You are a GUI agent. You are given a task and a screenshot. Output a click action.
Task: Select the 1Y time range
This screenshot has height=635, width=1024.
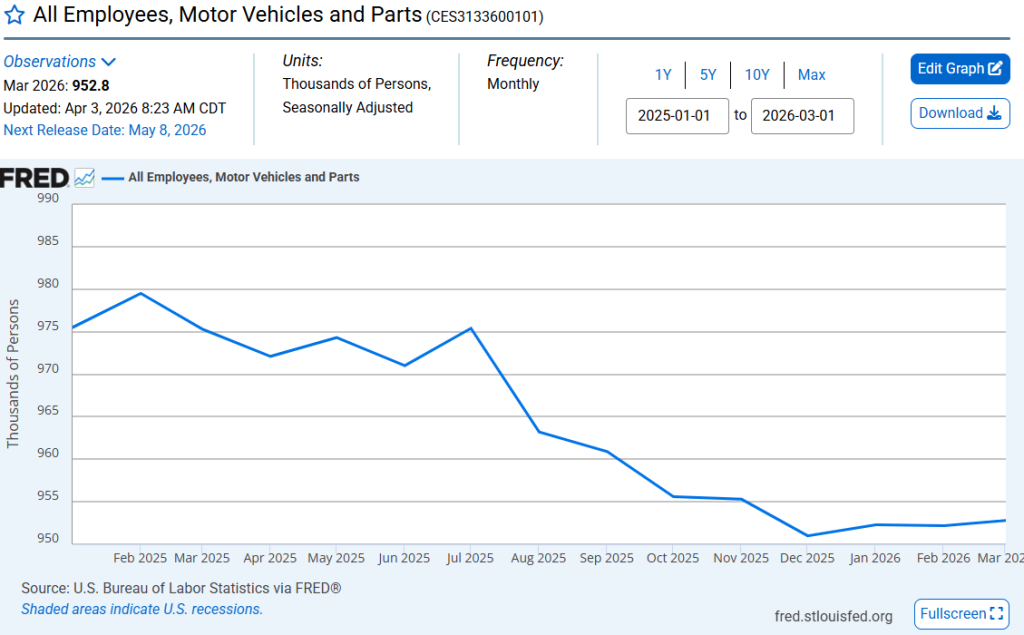(x=663, y=74)
